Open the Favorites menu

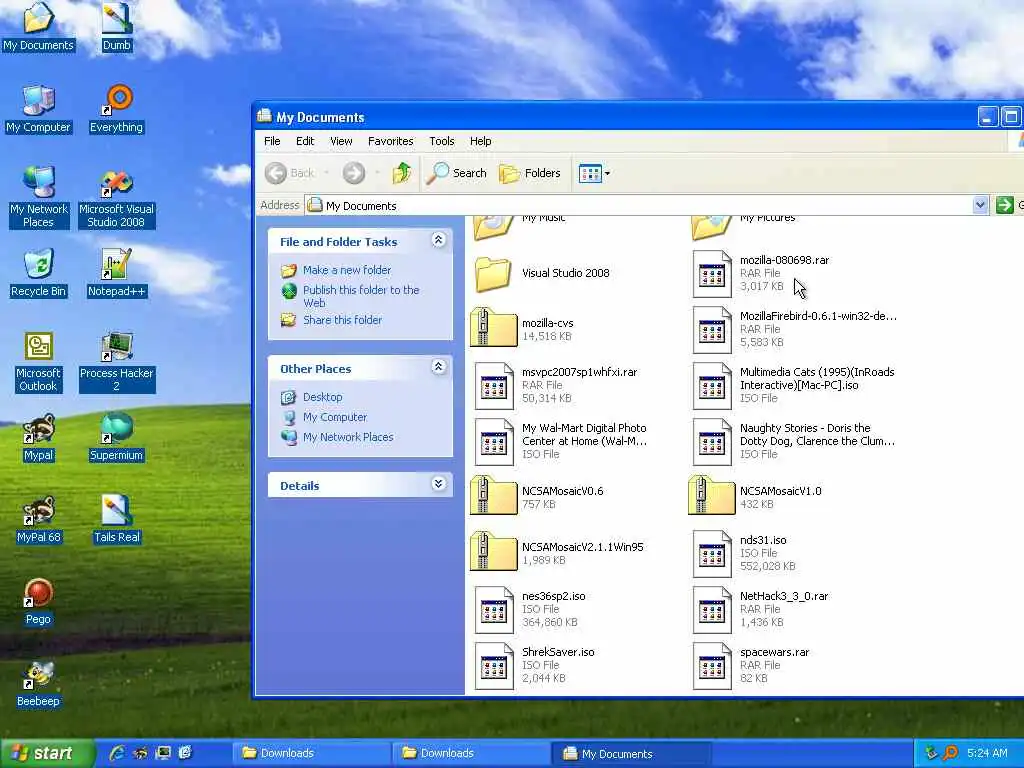(x=391, y=141)
